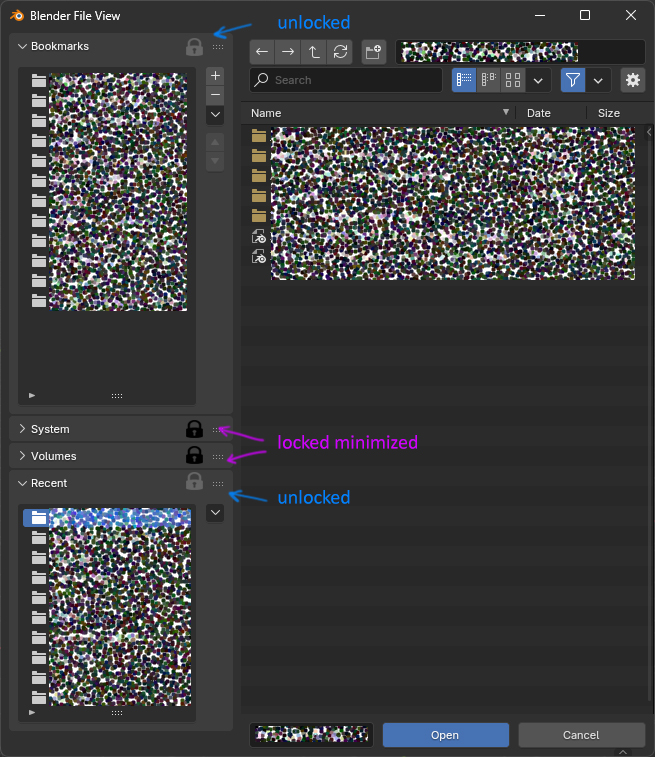The width and height of the screenshot is (655, 757).
Task: Toggle the Volumes panel pin lock
Action: pos(195,455)
